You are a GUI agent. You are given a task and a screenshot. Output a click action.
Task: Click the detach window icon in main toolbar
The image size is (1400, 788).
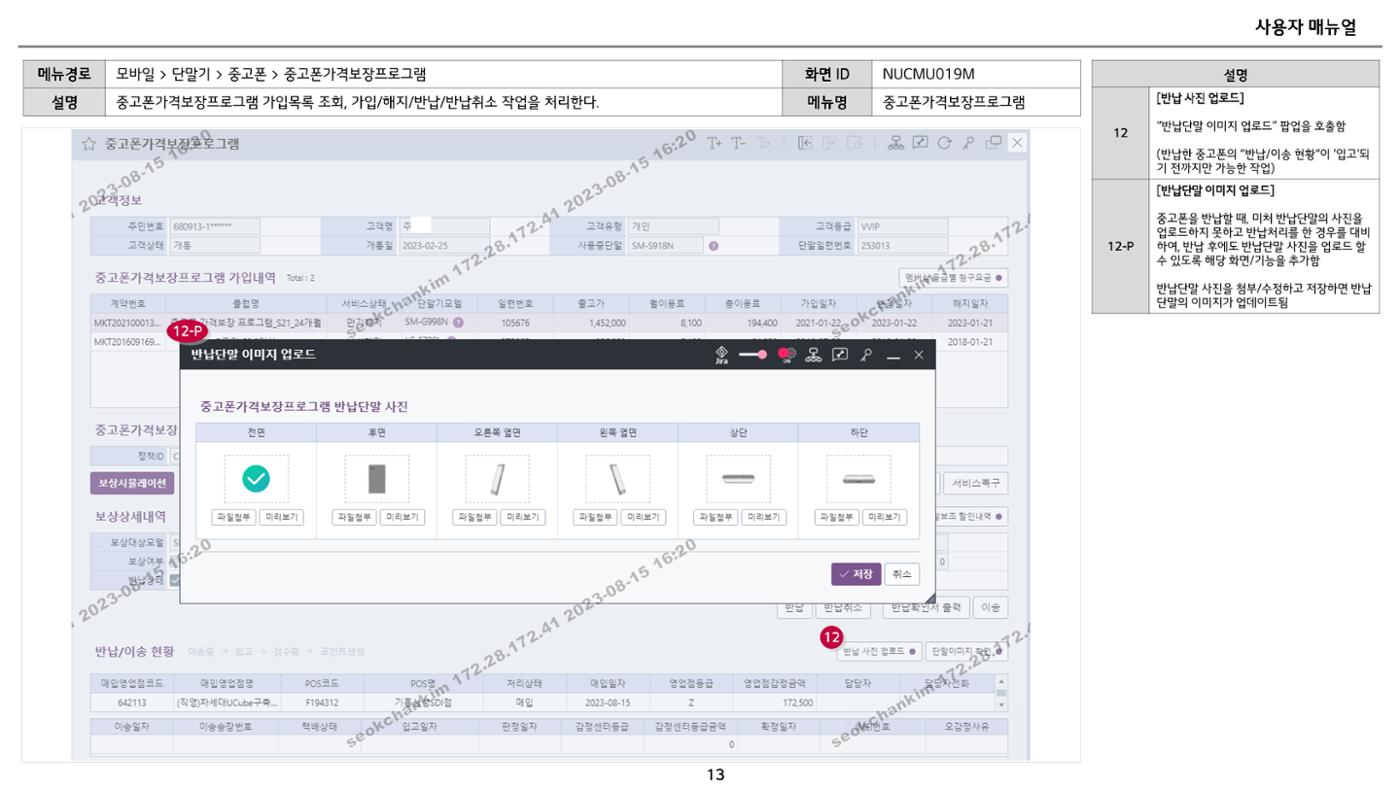point(992,143)
